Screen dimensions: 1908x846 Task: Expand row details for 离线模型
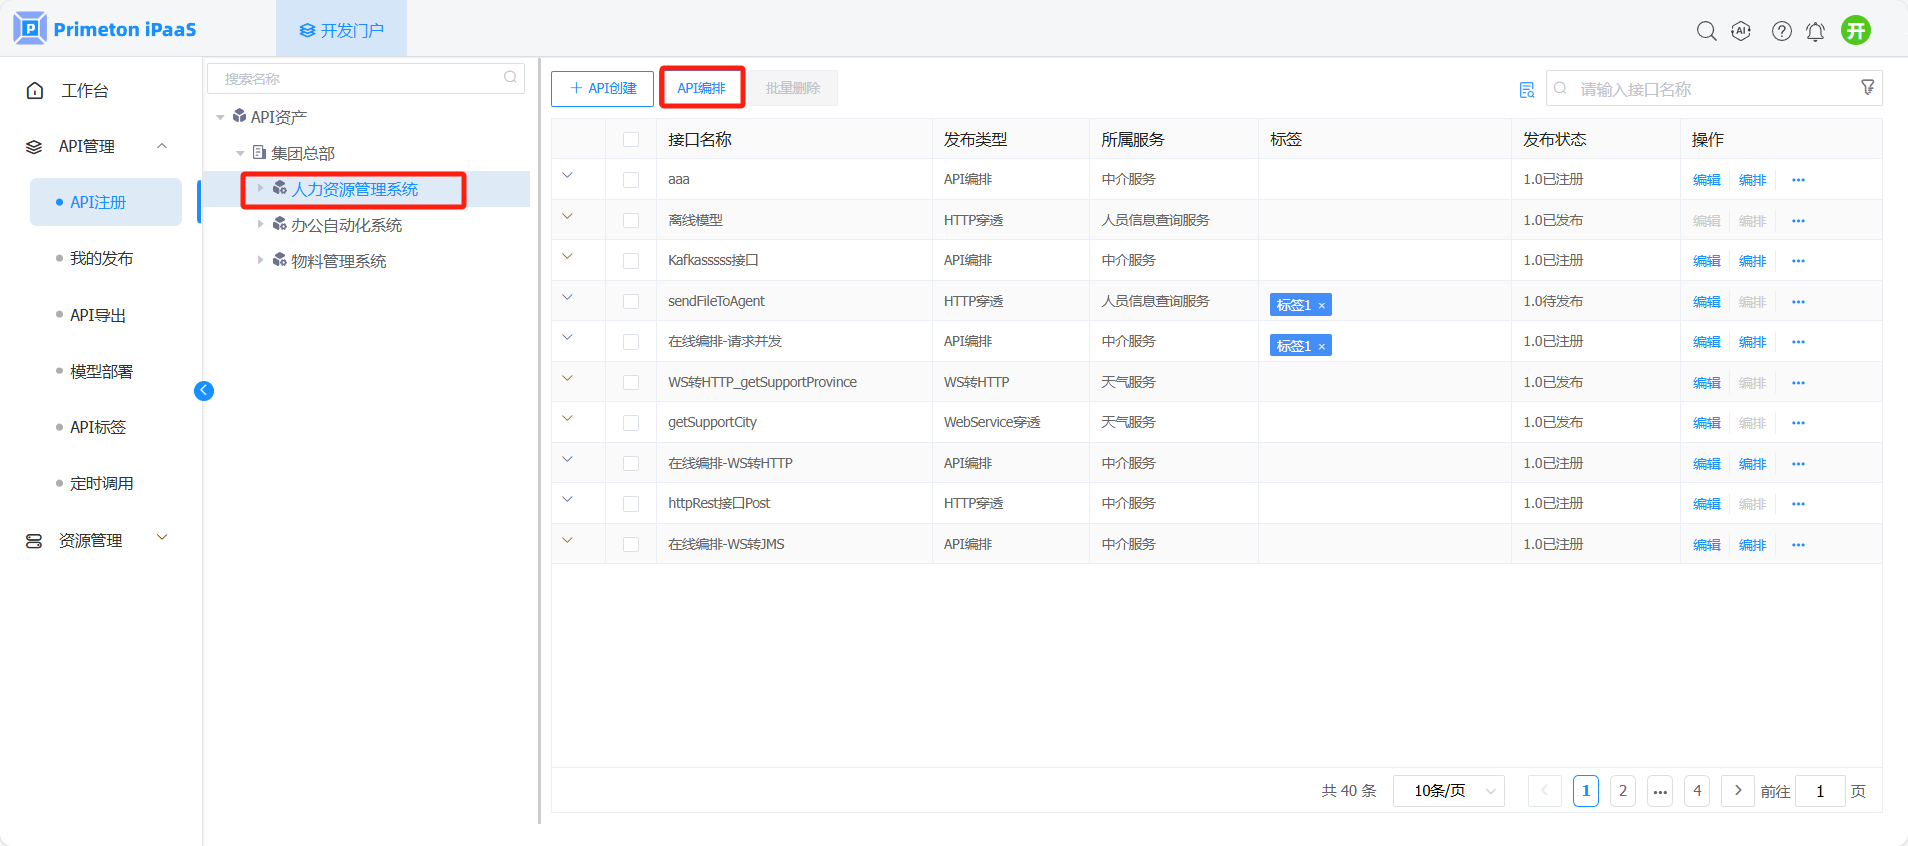(x=567, y=216)
